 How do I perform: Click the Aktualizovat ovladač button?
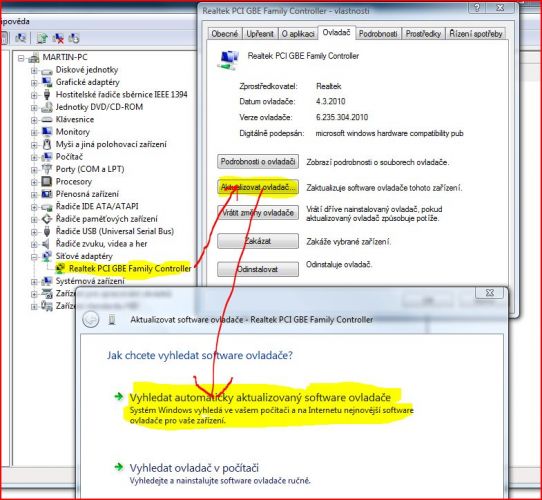[x=258, y=187]
